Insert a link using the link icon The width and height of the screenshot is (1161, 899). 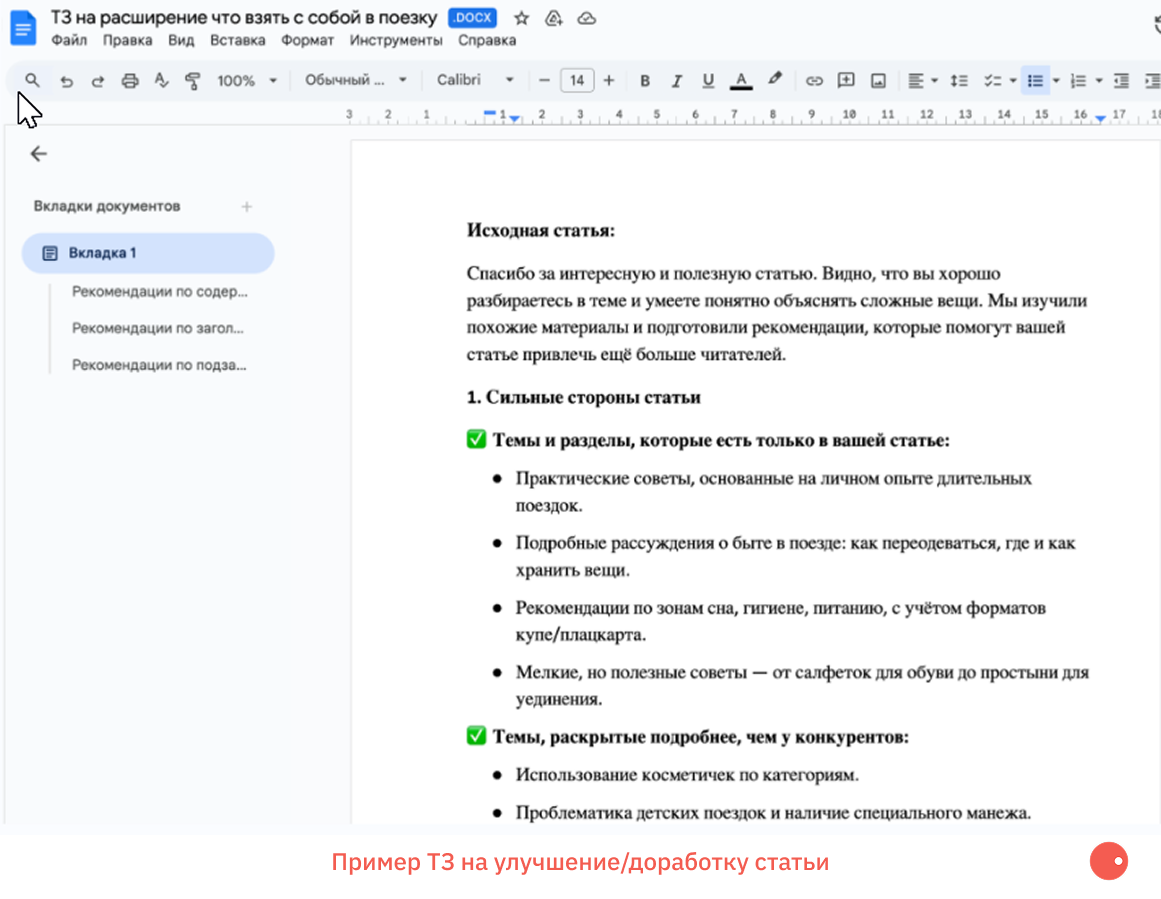click(814, 81)
